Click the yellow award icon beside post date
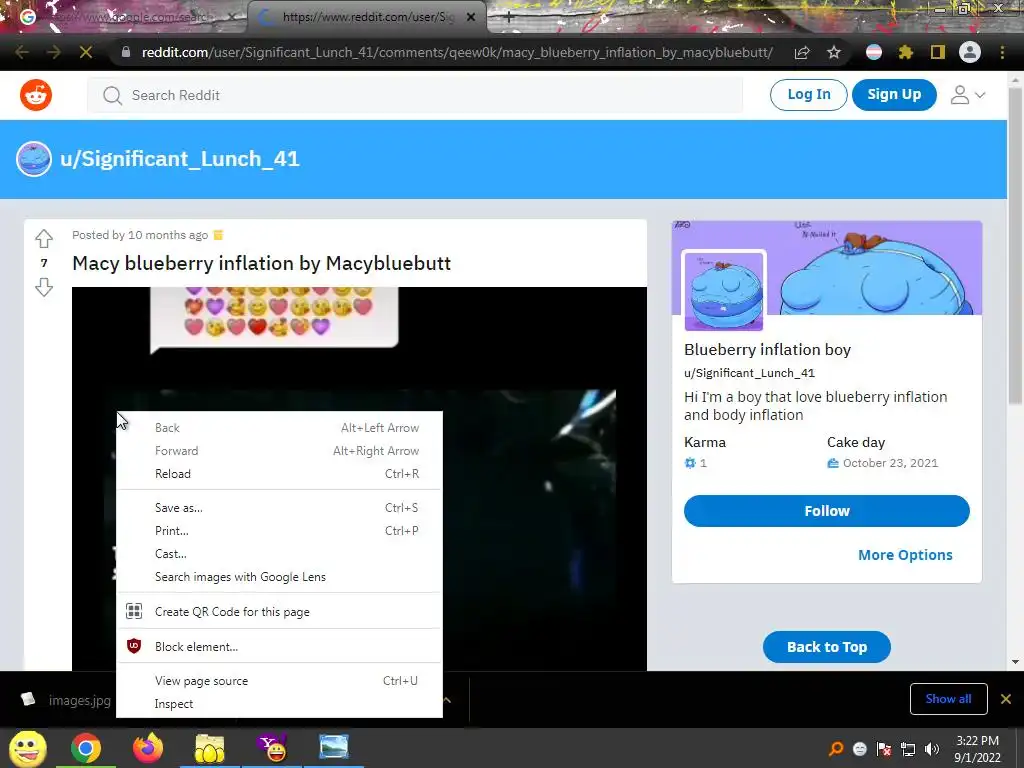 click(218, 235)
